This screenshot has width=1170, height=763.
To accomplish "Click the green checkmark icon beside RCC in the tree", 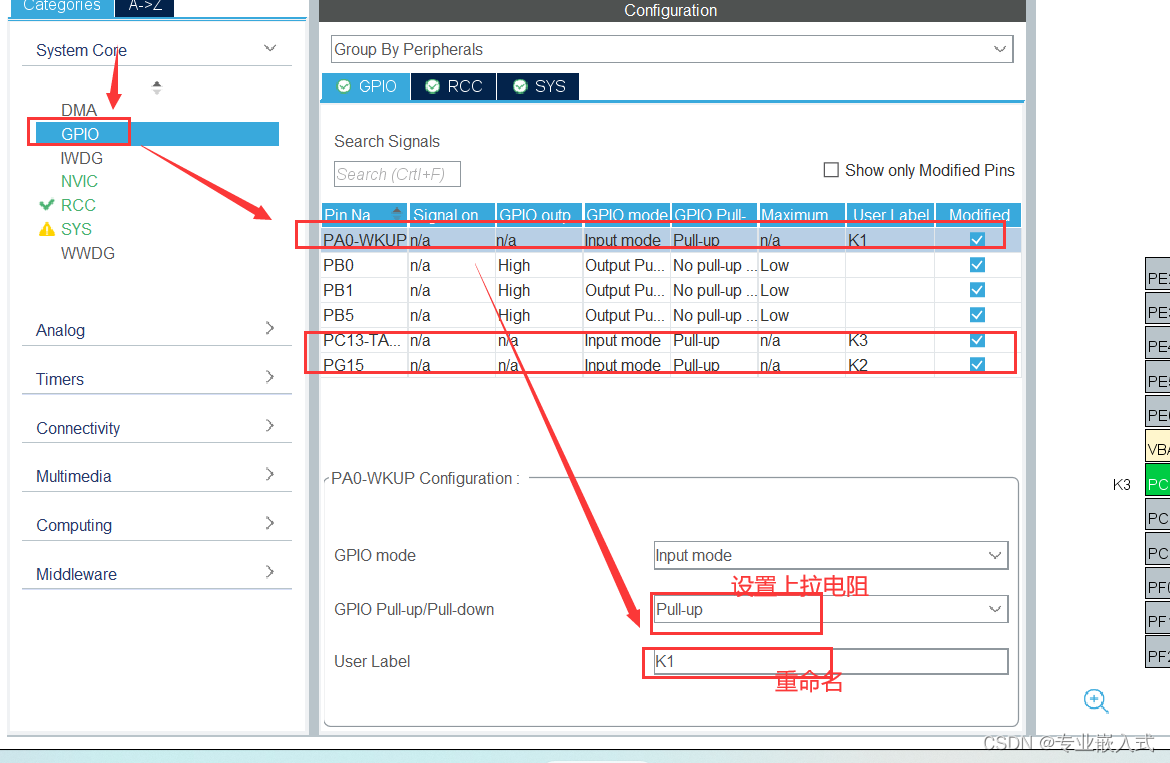I will tap(46, 204).
